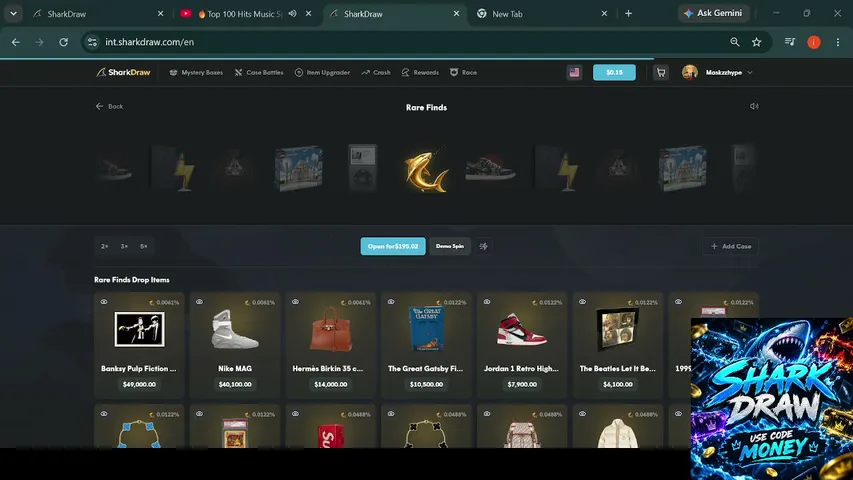Click browser back arrow
853x480 pixels.
tap(16, 42)
